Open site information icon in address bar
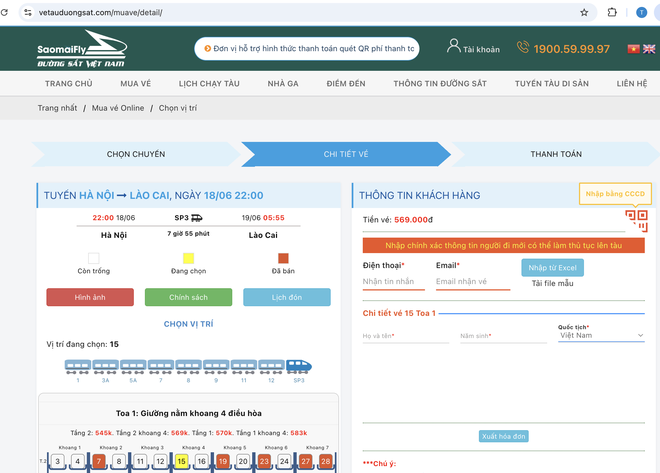660x473 pixels. (x=28, y=13)
